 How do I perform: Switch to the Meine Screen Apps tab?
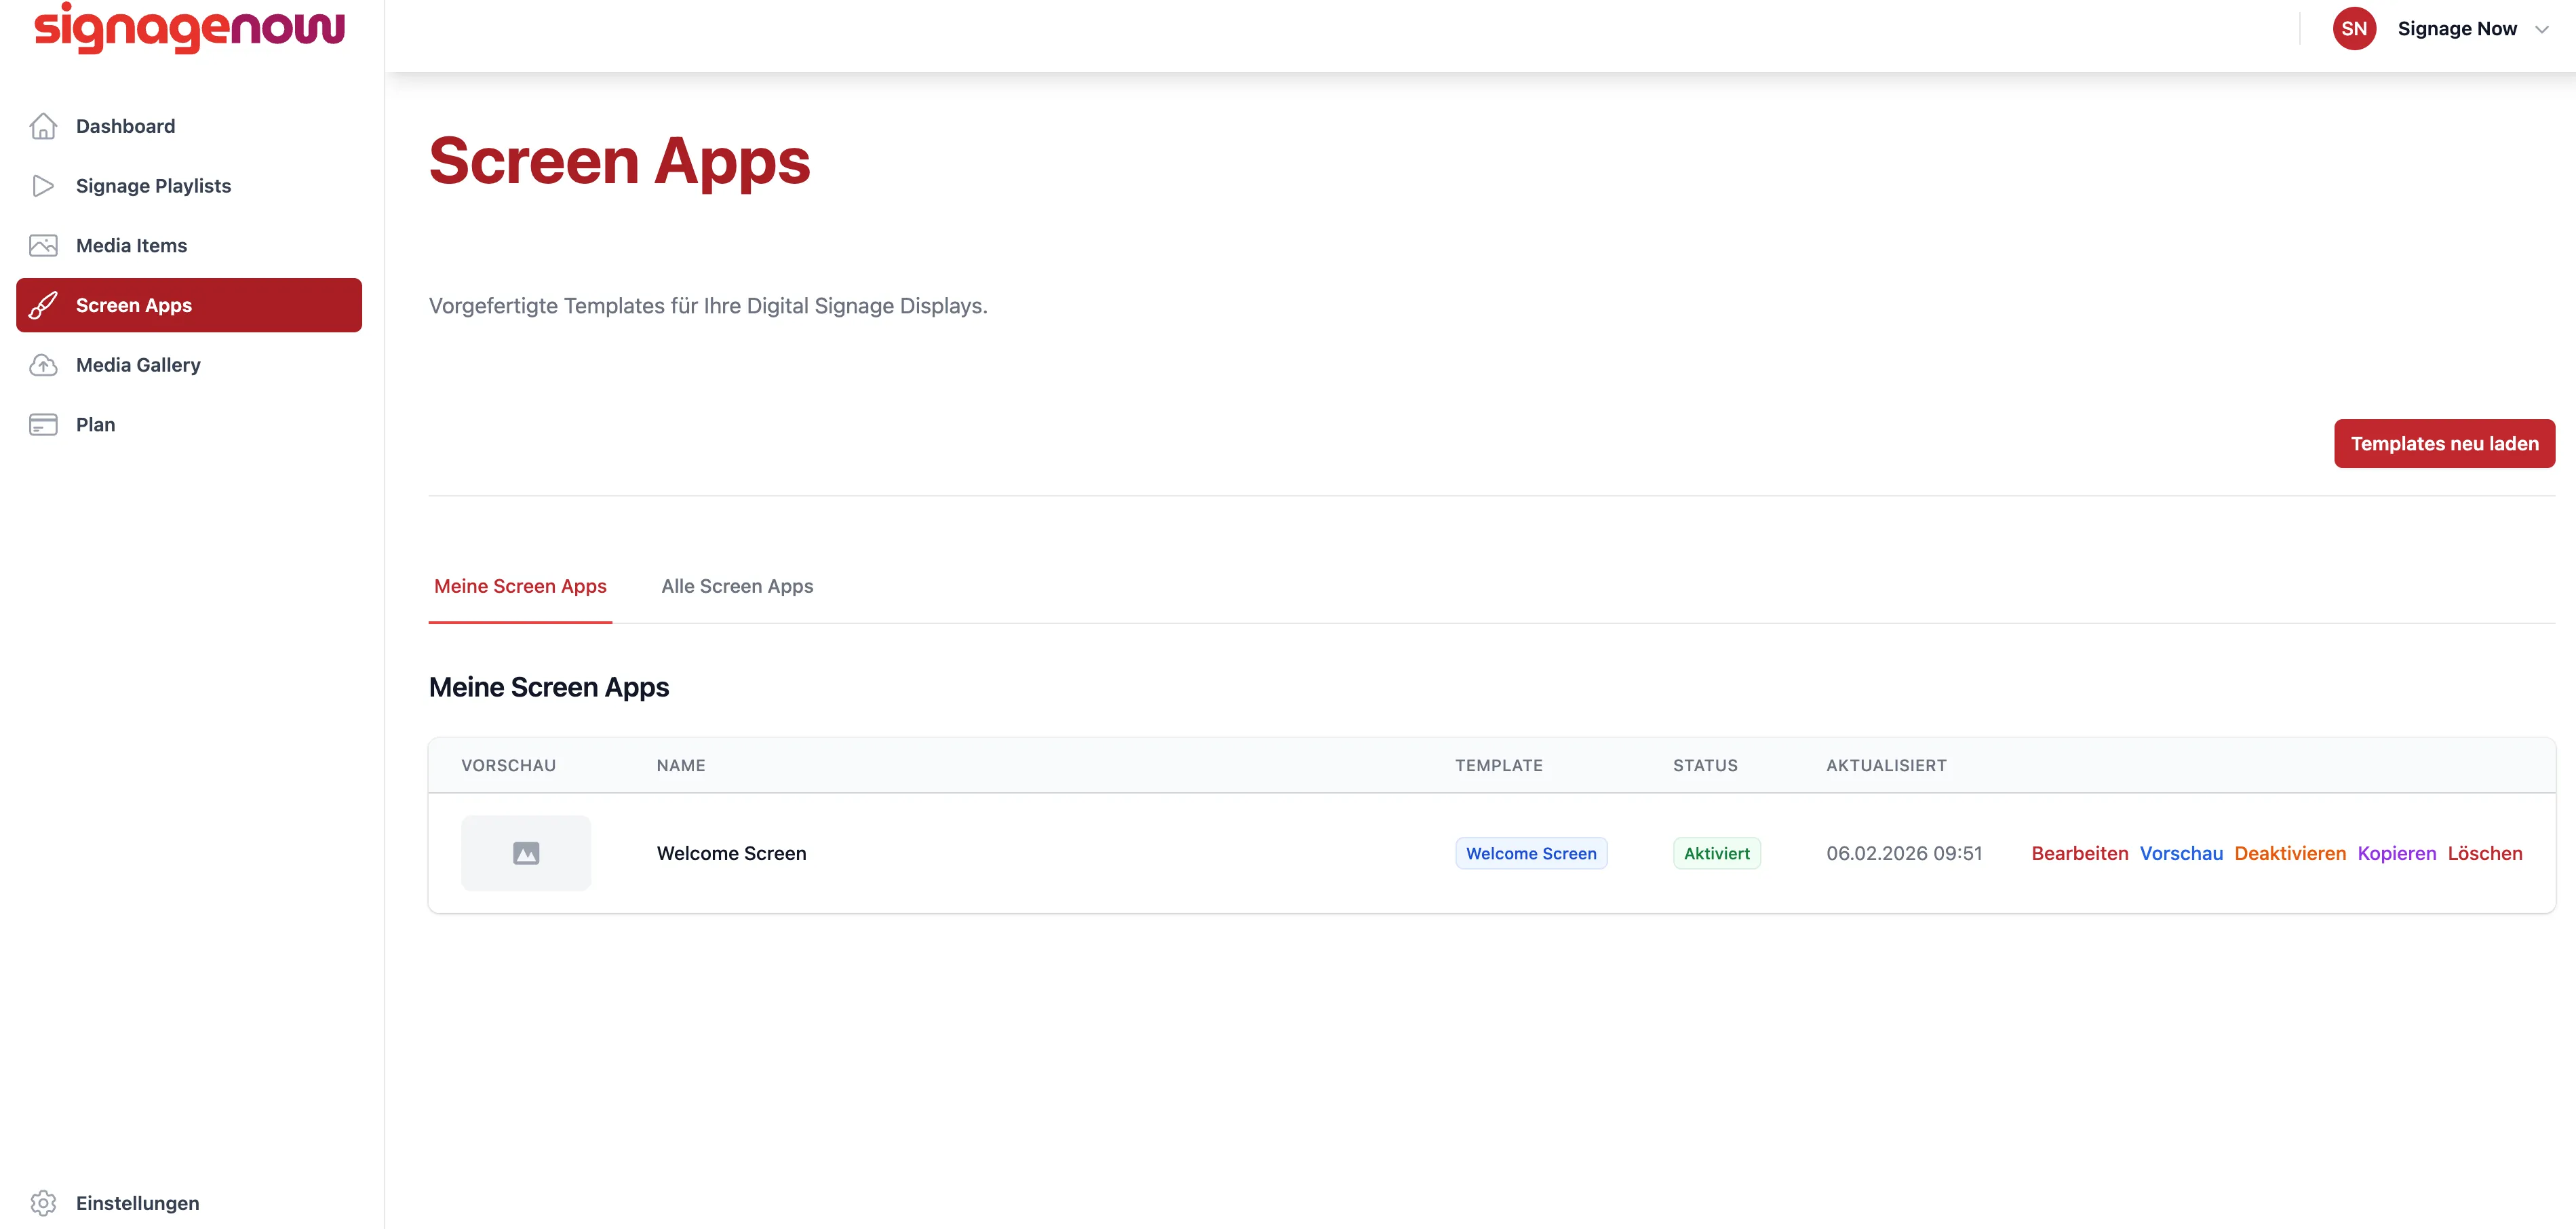click(520, 587)
